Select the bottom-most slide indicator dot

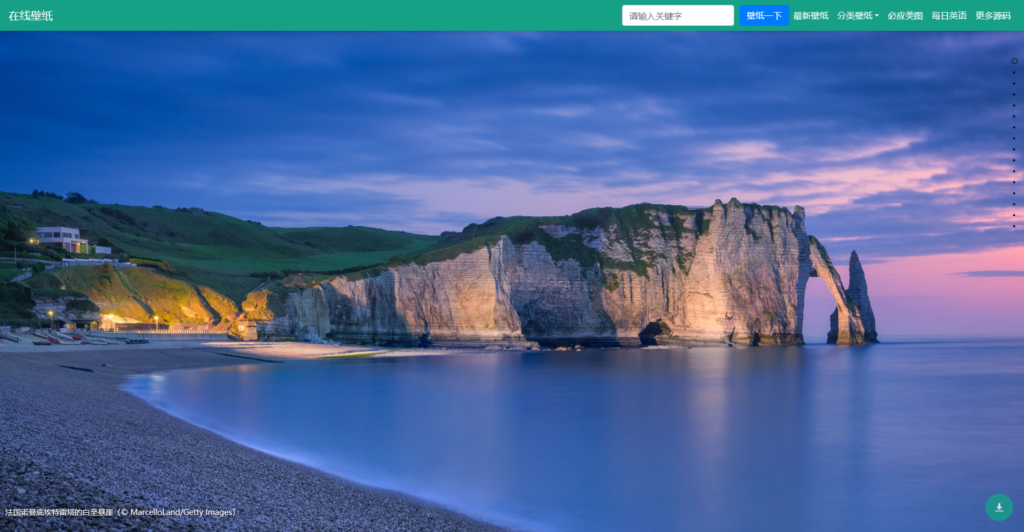1014,226
